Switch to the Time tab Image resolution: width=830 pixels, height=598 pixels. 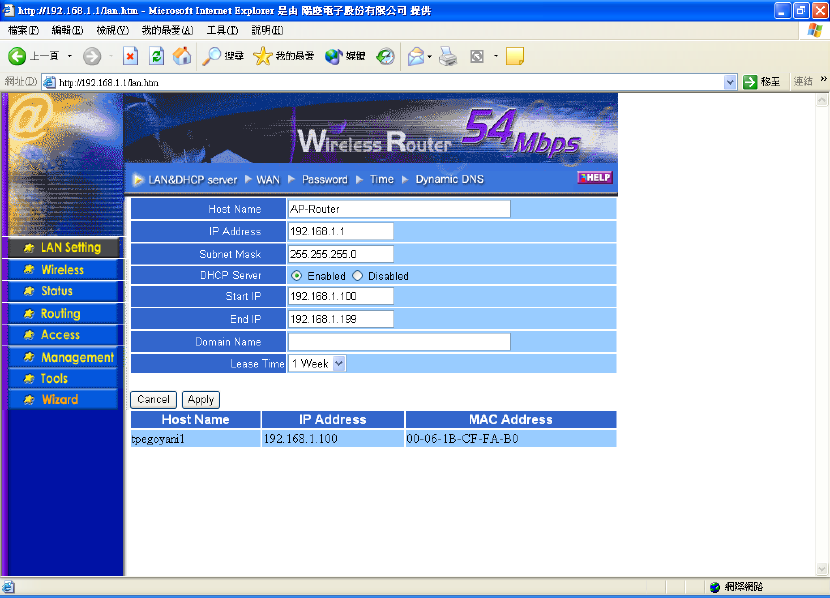point(382,179)
